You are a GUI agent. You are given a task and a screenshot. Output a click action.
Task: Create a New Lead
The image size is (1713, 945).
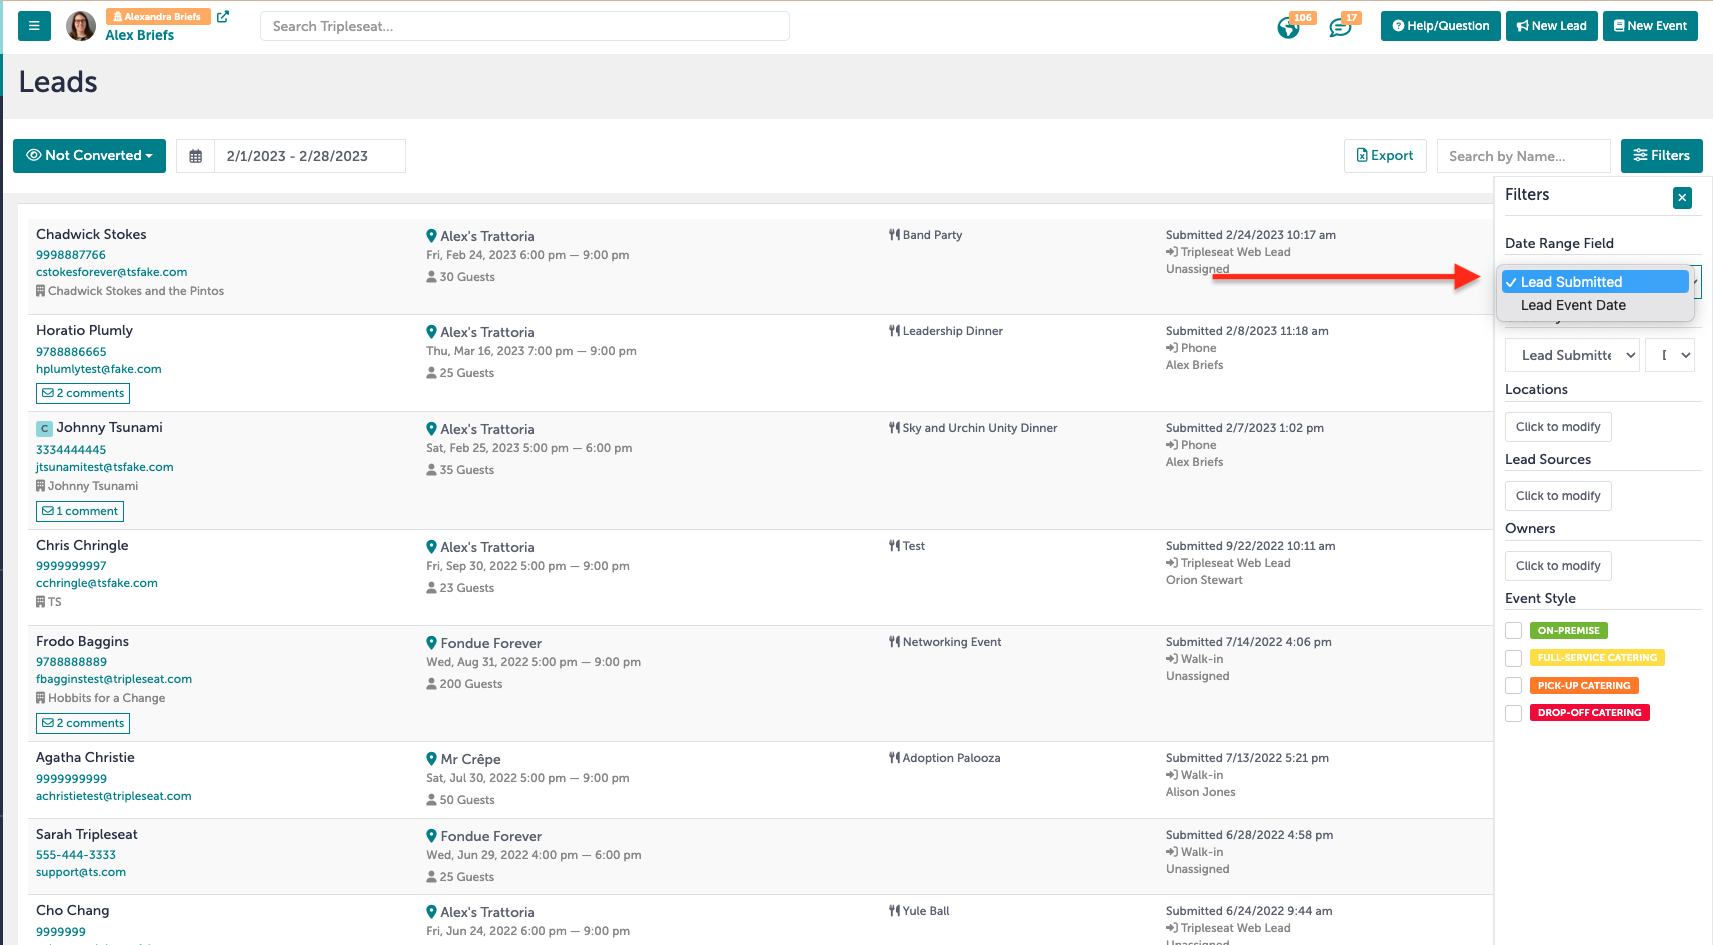point(1551,26)
